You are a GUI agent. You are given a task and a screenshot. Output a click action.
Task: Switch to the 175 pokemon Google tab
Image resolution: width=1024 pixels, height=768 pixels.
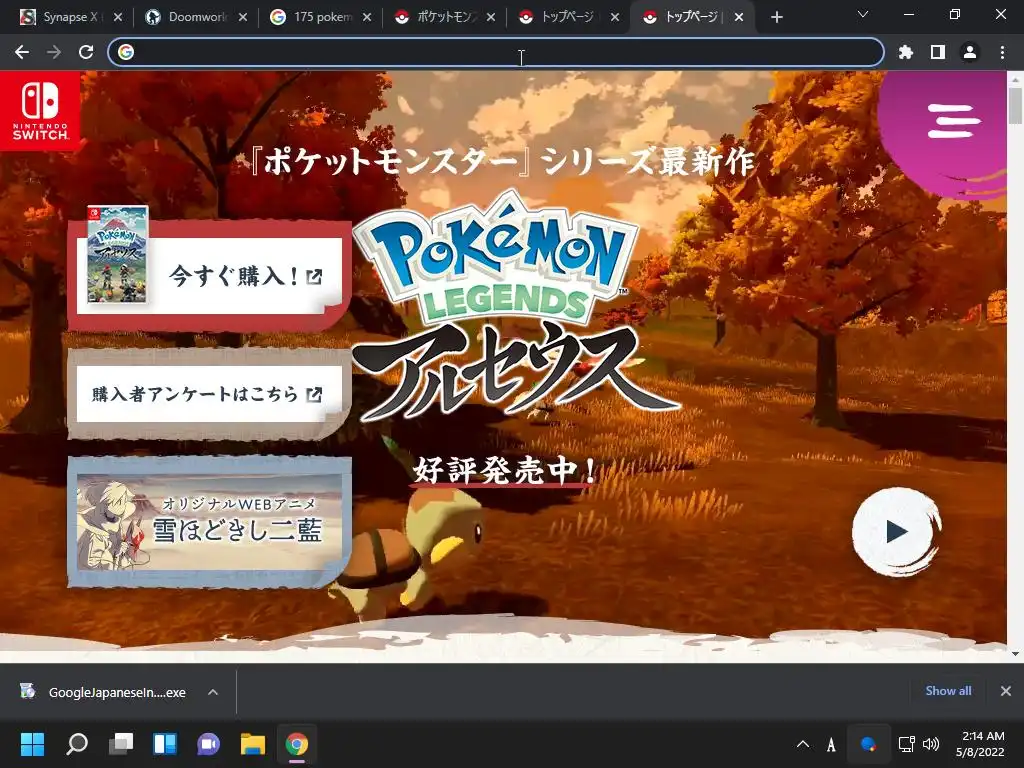(x=321, y=17)
